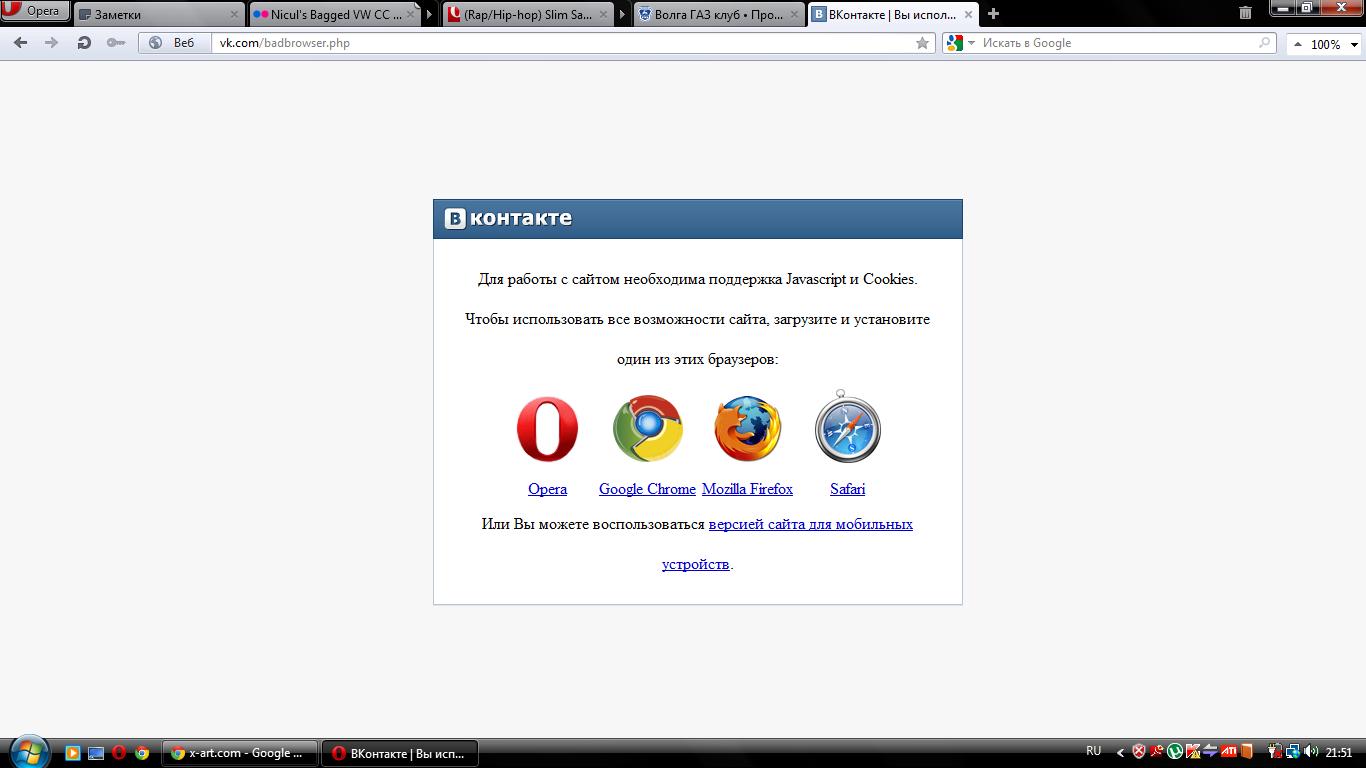Launch media player from quick launch
The height and width of the screenshot is (768, 1366).
click(x=72, y=753)
